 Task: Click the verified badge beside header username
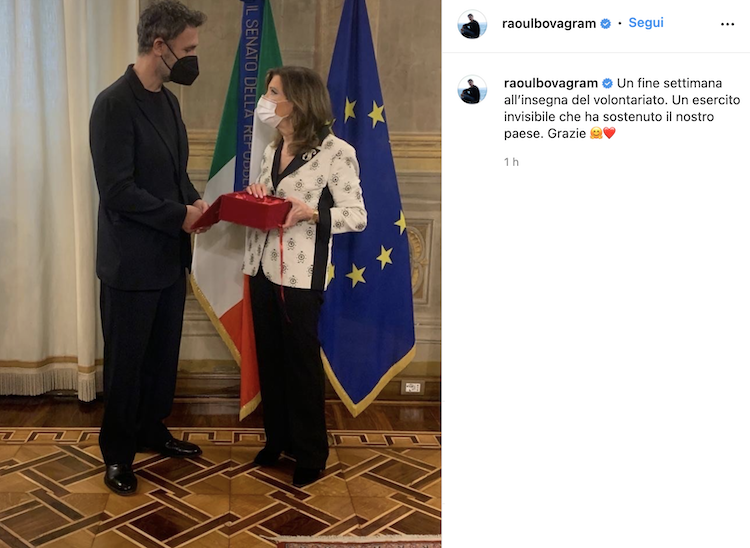606,23
